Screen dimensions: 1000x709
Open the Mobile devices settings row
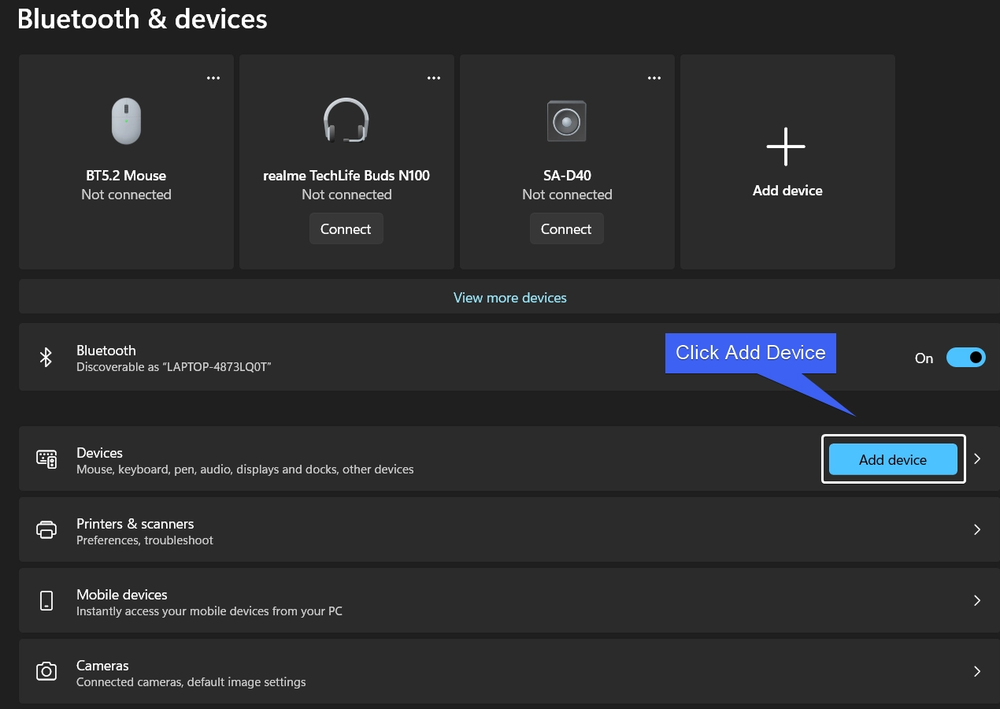(x=510, y=601)
